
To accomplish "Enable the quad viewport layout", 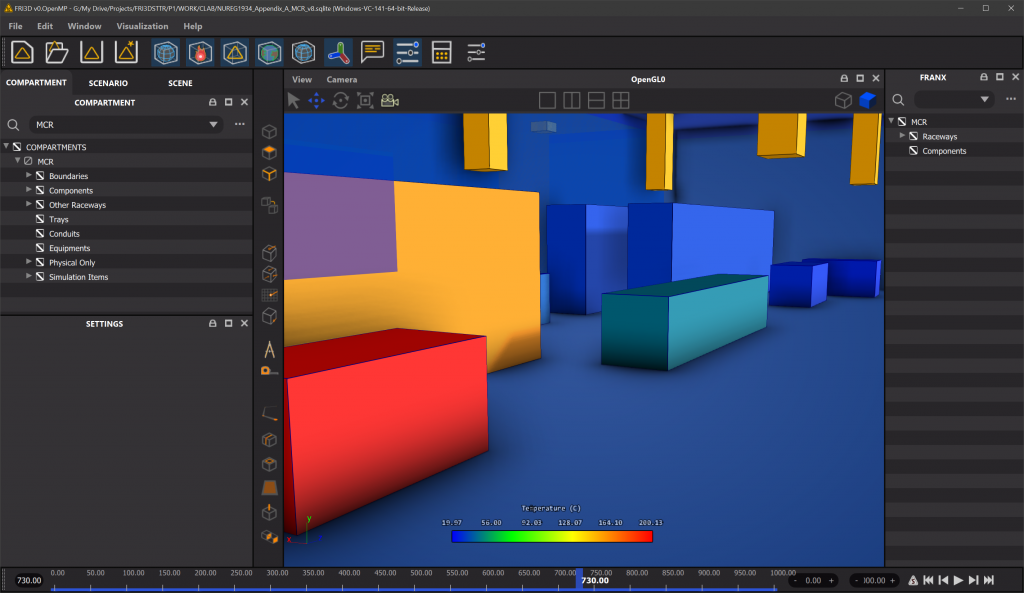I will (x=621, y=100).
